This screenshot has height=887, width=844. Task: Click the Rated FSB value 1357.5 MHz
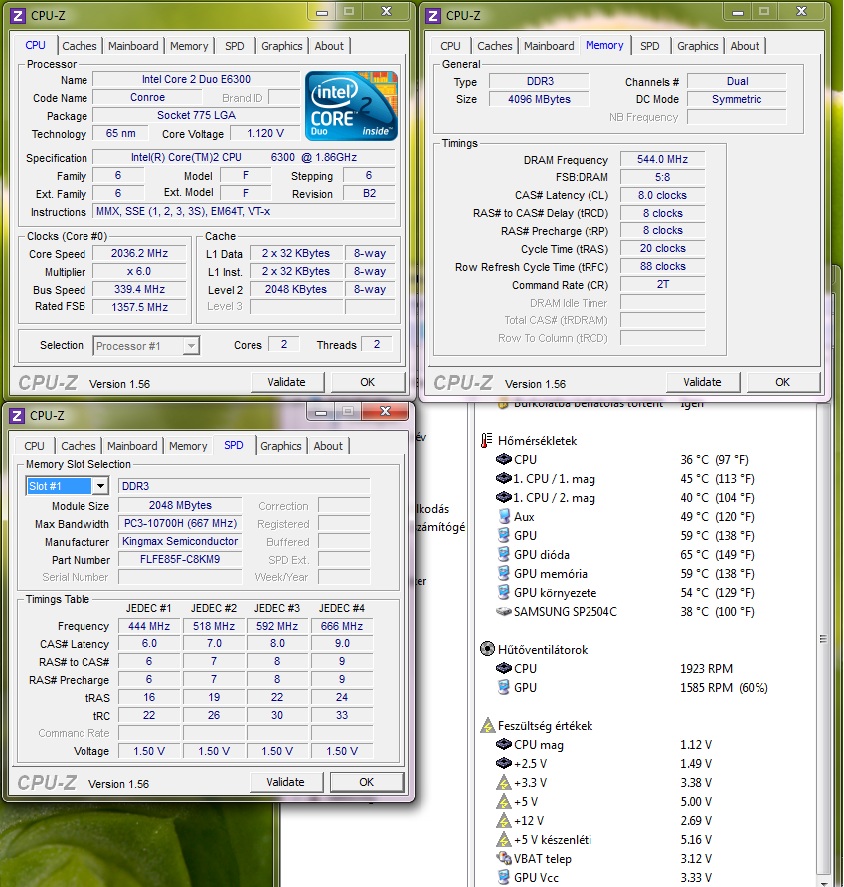pyautogui.click(x=139, y=307)
